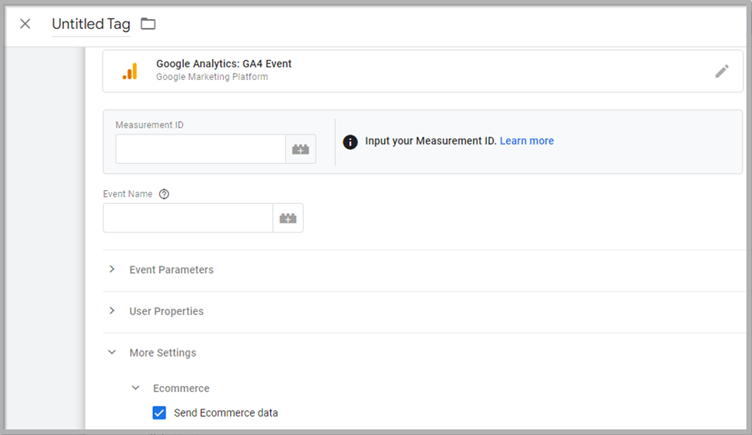Click the More Settings label
Viewport: 752px width, 435px height.
coord(163,353)
